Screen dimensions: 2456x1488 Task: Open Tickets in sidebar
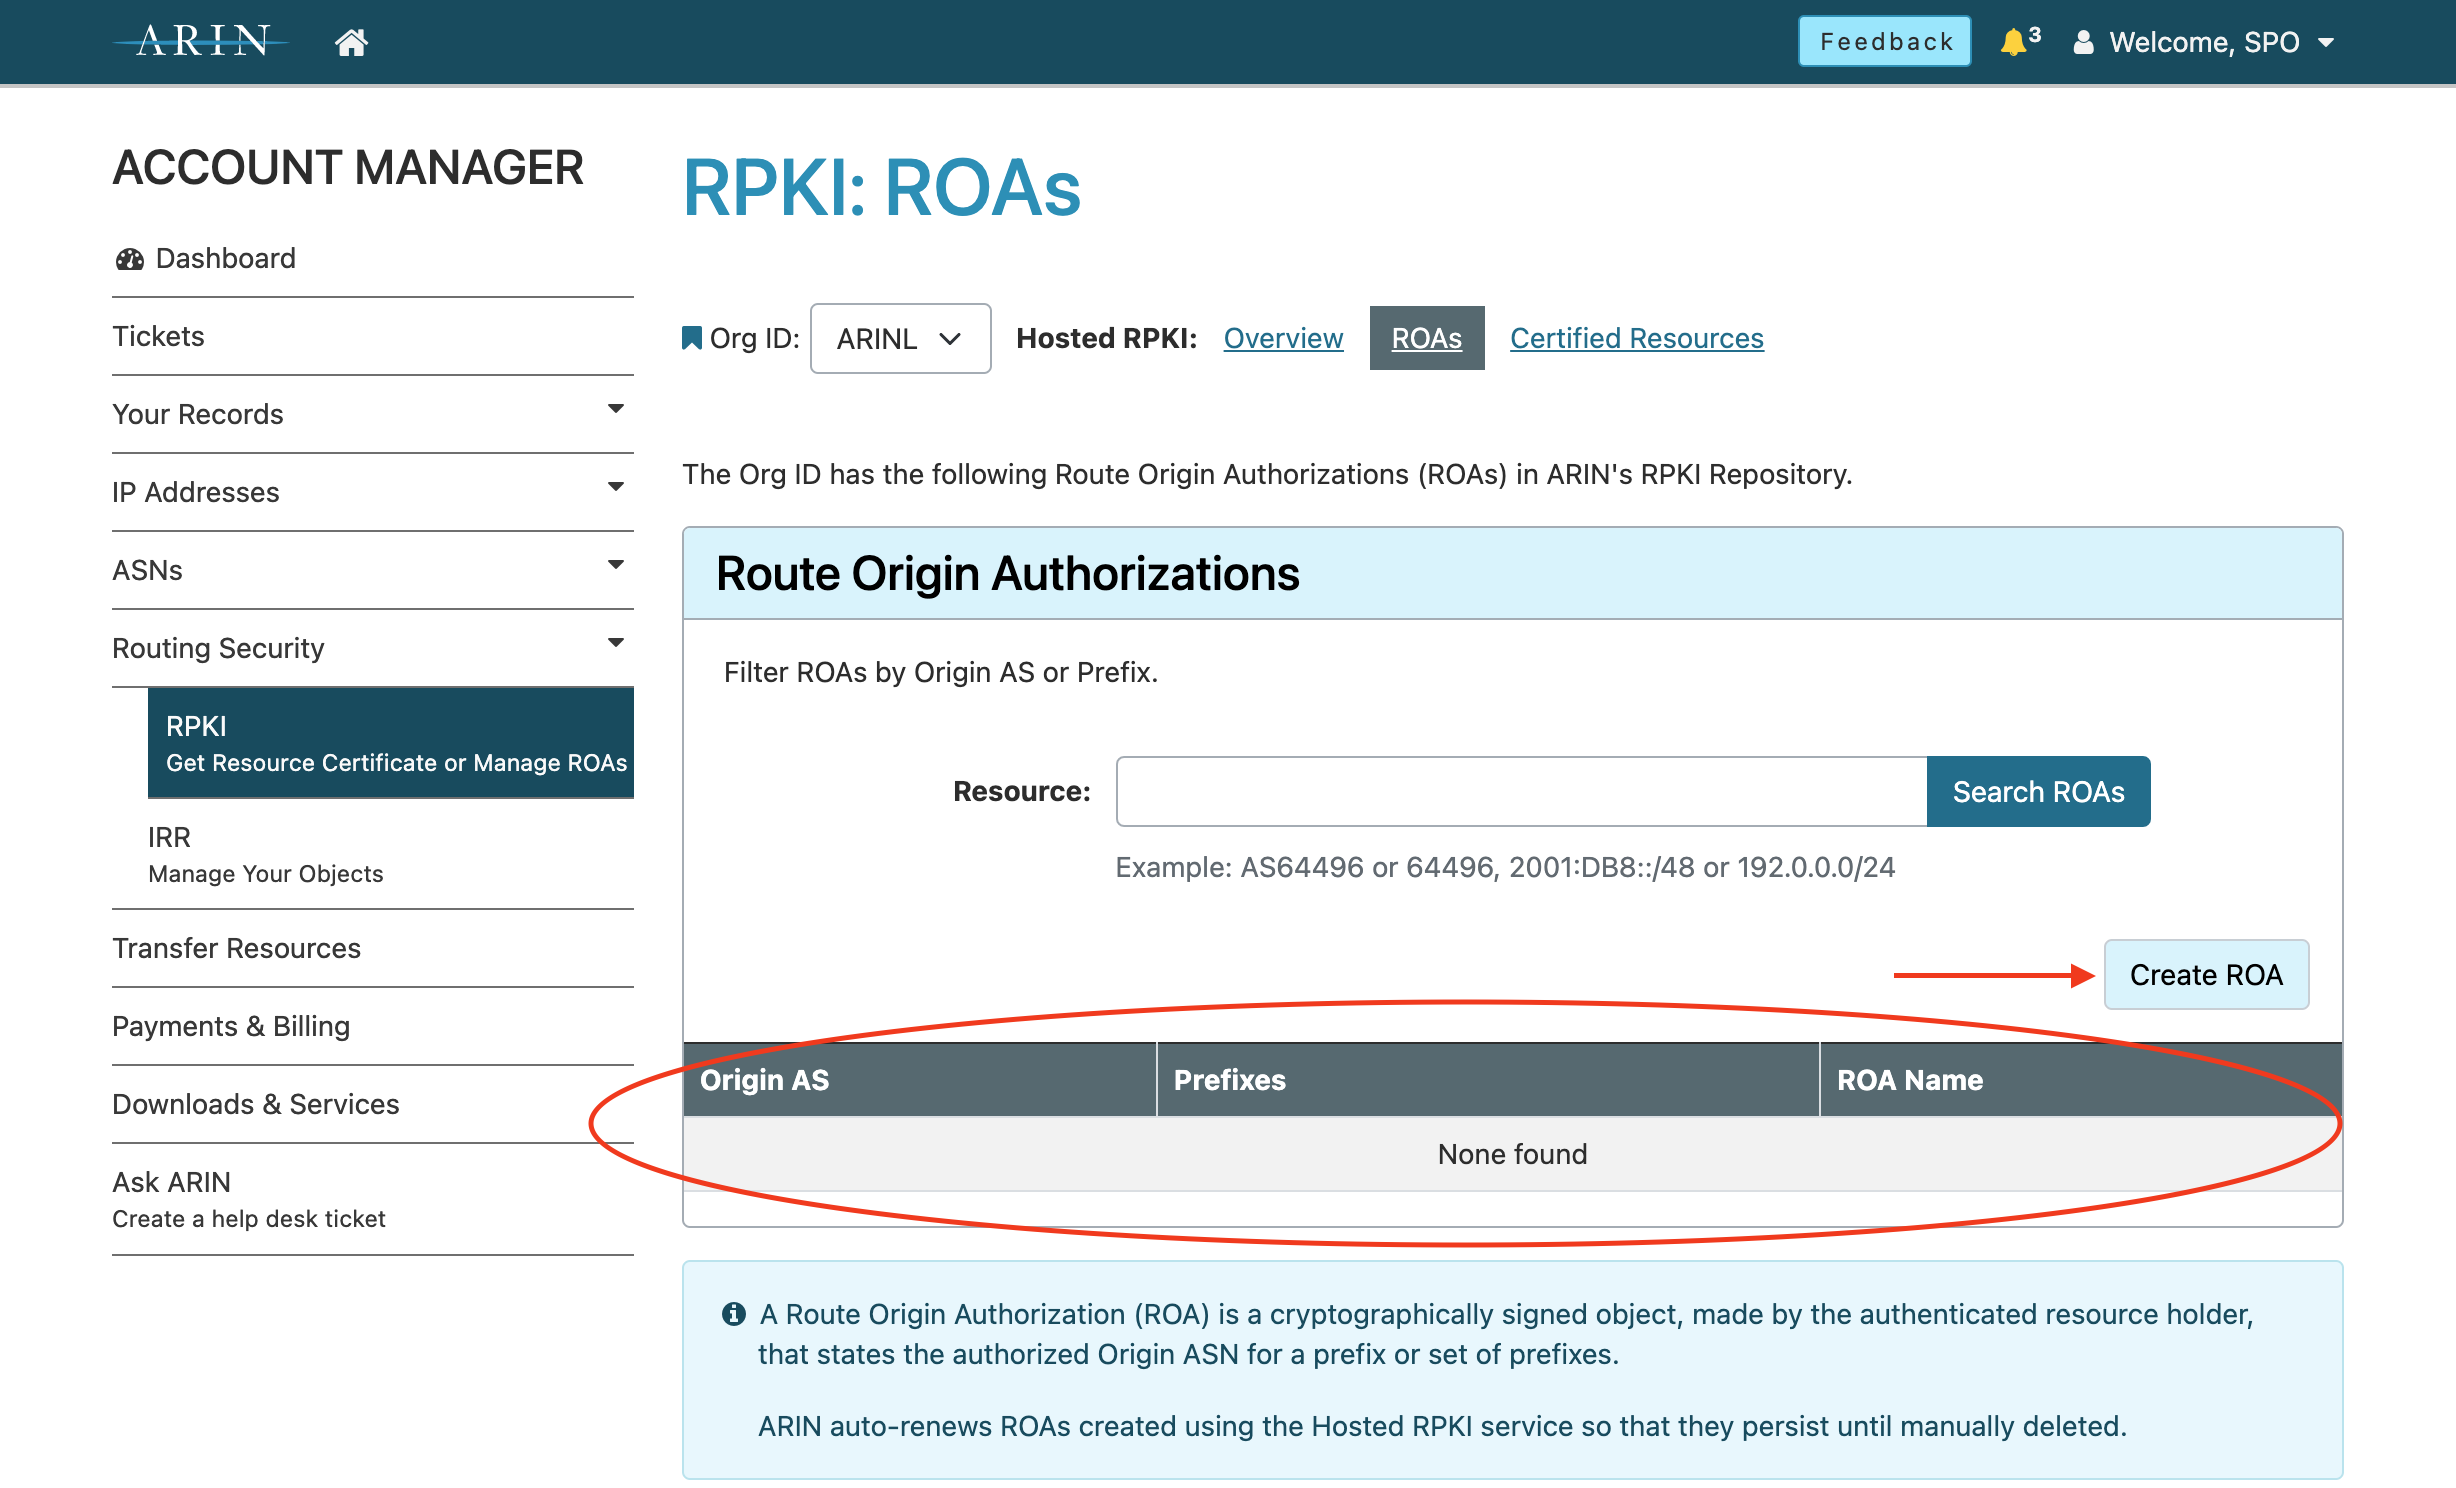pyautogui.click(x=373, y=336)
